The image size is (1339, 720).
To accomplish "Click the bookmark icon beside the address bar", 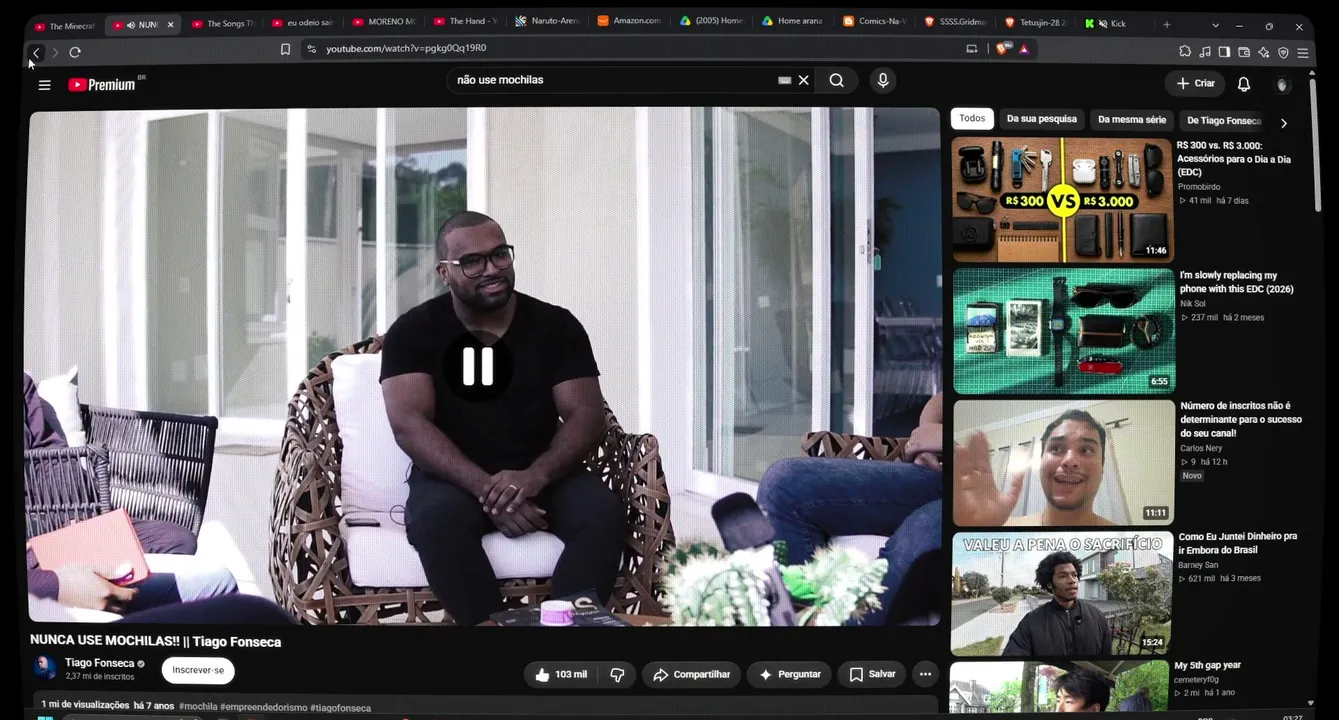I will [285, 49].
